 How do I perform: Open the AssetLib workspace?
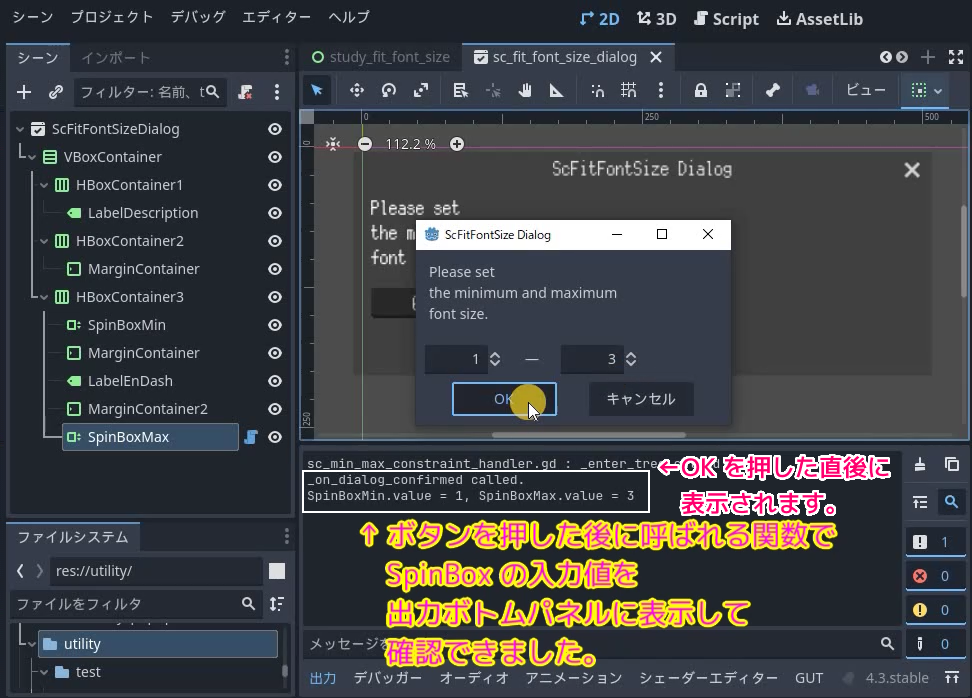click(820, 19)
